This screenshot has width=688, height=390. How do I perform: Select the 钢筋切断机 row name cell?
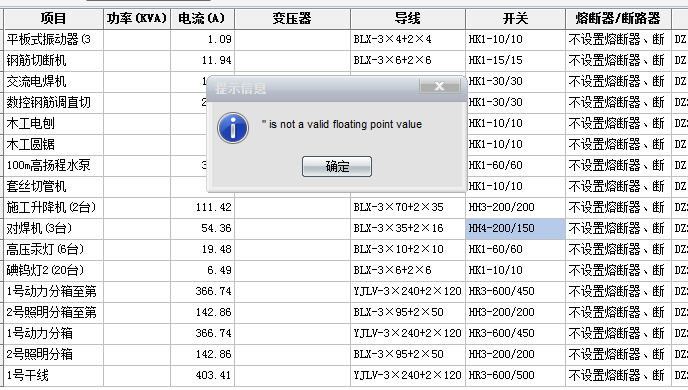click(54, 61)
